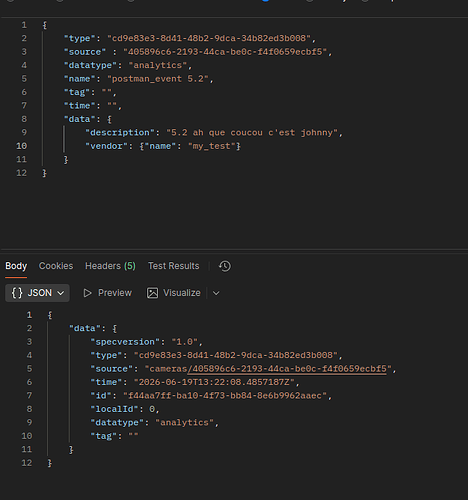Click the "analytics" value in the response
The width and height of the screenshot is (468, 500).
pos(185,423)
